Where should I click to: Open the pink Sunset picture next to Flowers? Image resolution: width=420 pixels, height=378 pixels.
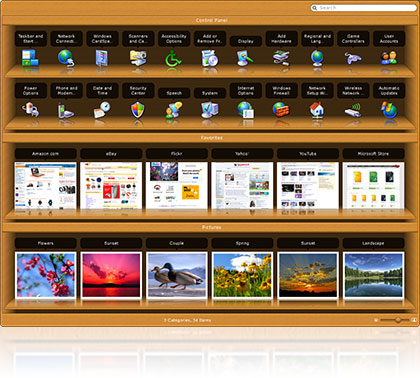tap(111, 275)
